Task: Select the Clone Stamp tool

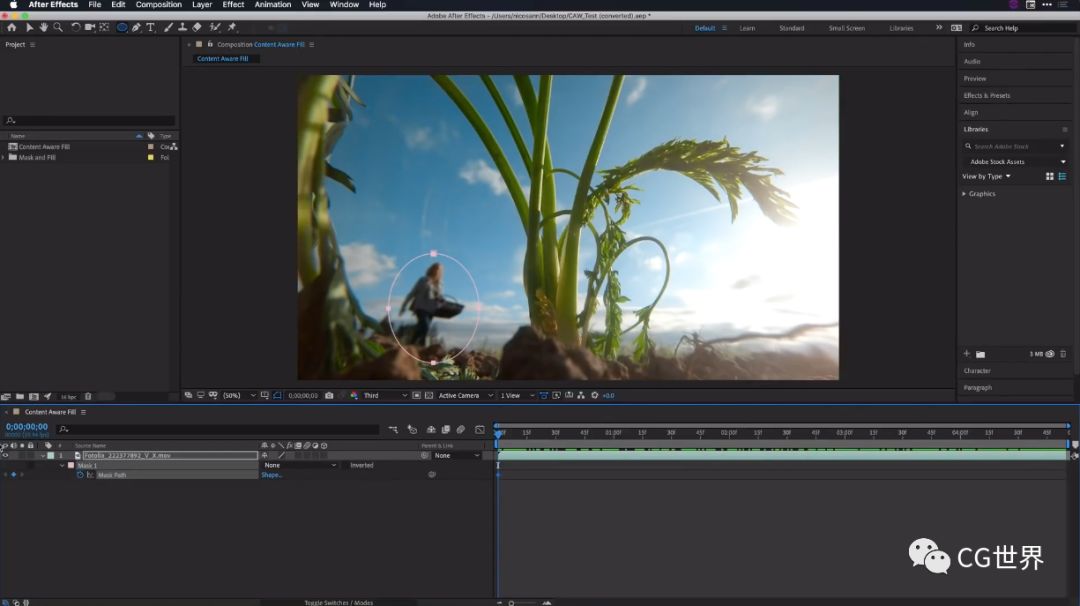Action: click(x=183, y=28)
